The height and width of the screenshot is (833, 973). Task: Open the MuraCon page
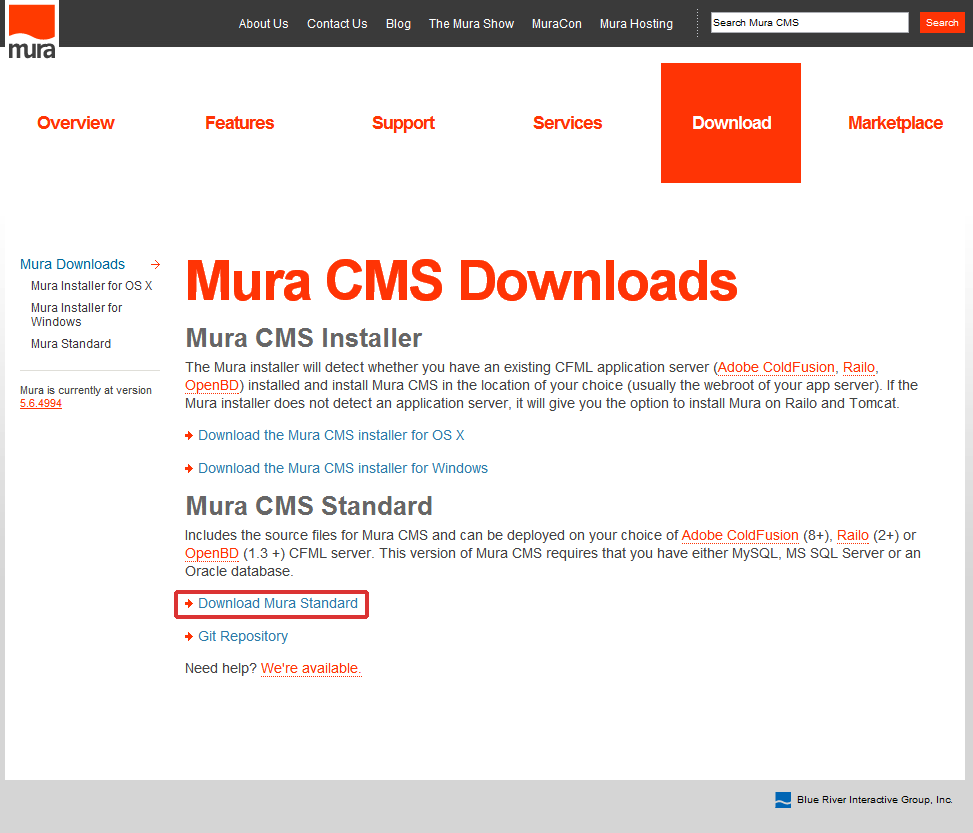556,24
